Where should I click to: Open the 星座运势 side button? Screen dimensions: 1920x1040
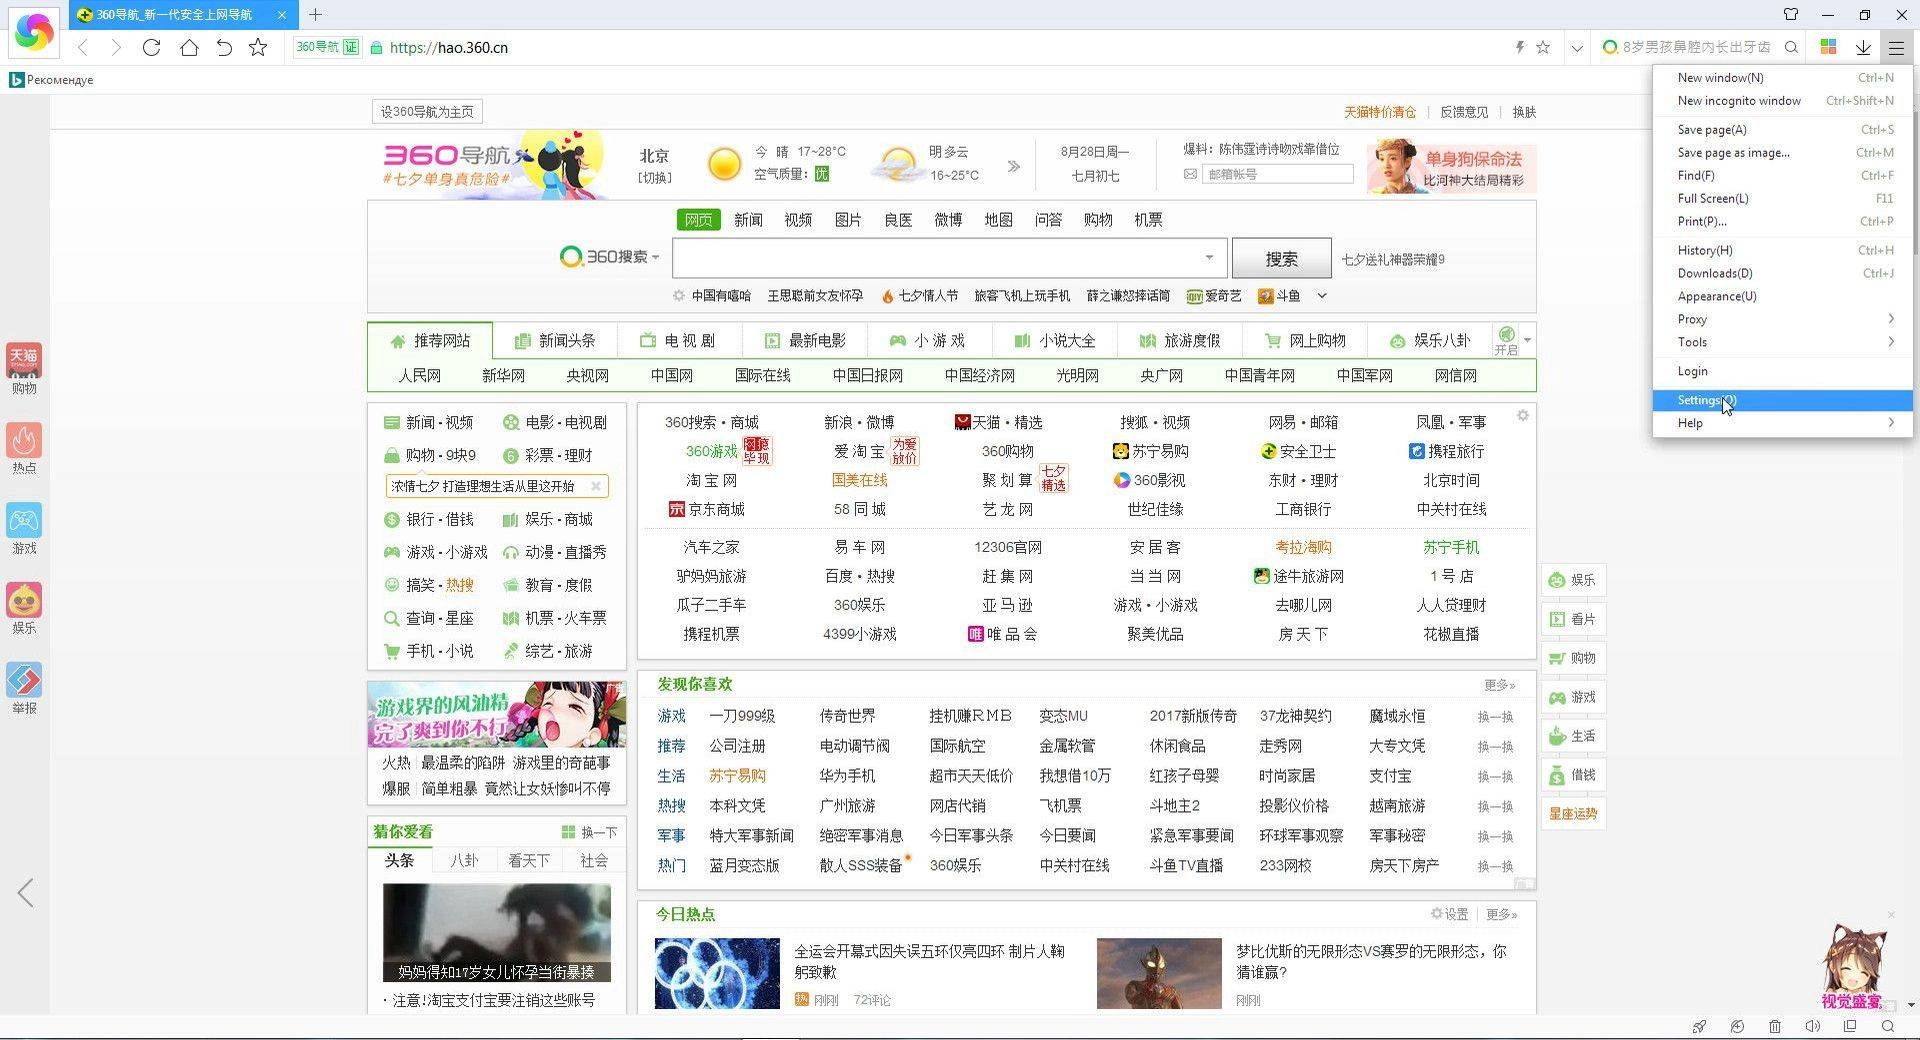(x=1573, y=814)
